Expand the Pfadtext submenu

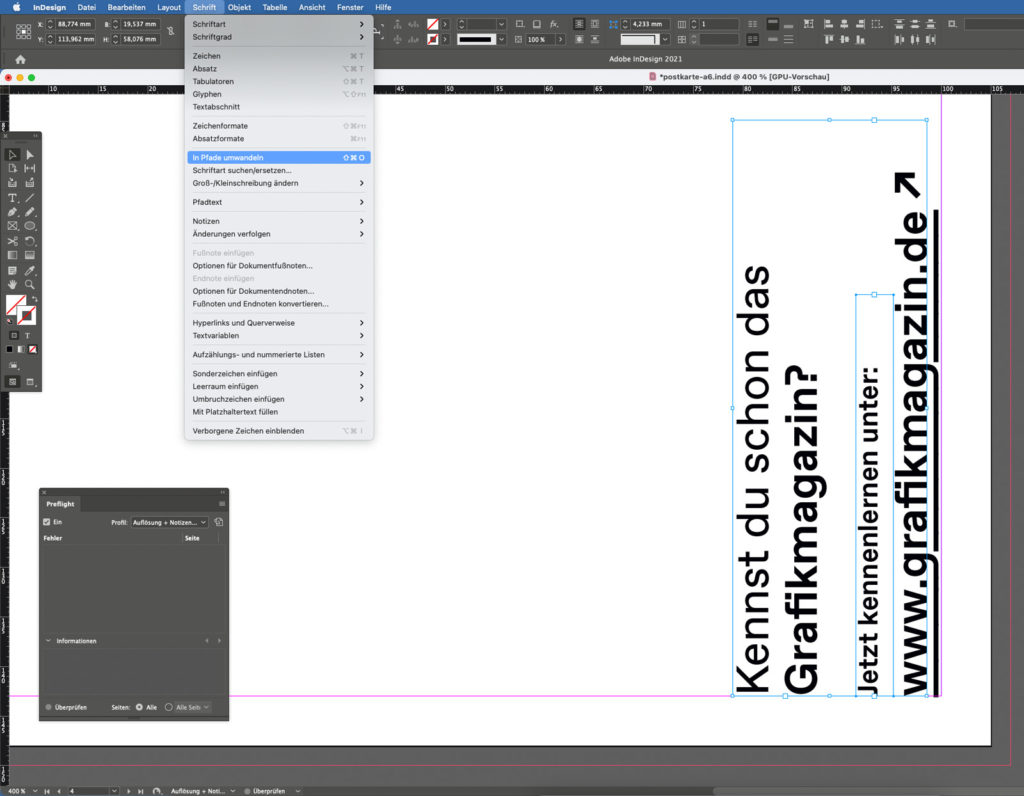pyautogui.click(x=278, y=202)
